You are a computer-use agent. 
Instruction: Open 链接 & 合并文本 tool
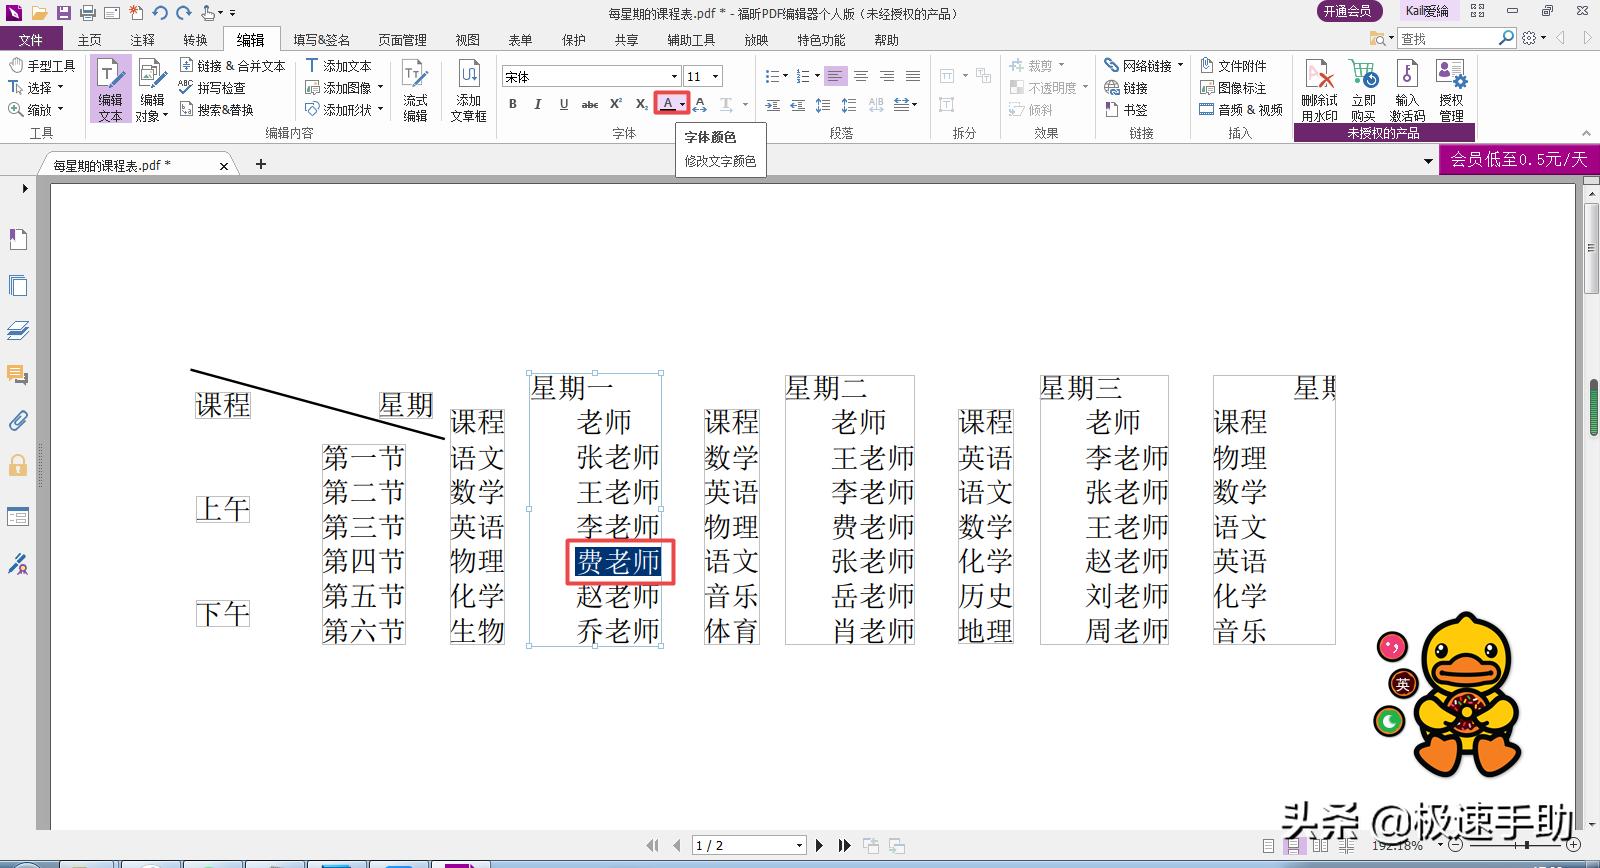click(x=232, y=65)
